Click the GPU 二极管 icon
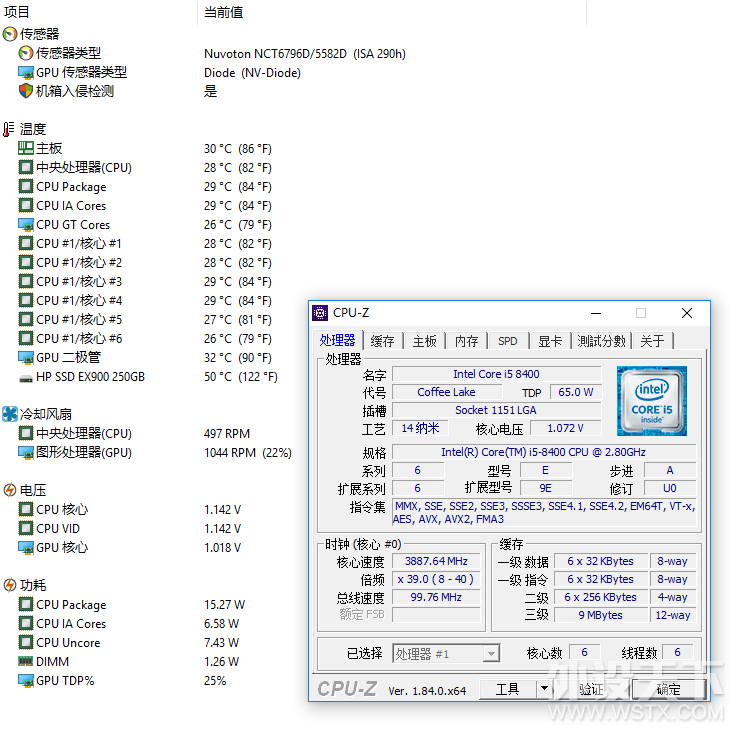743x740 pixels. 26,357
